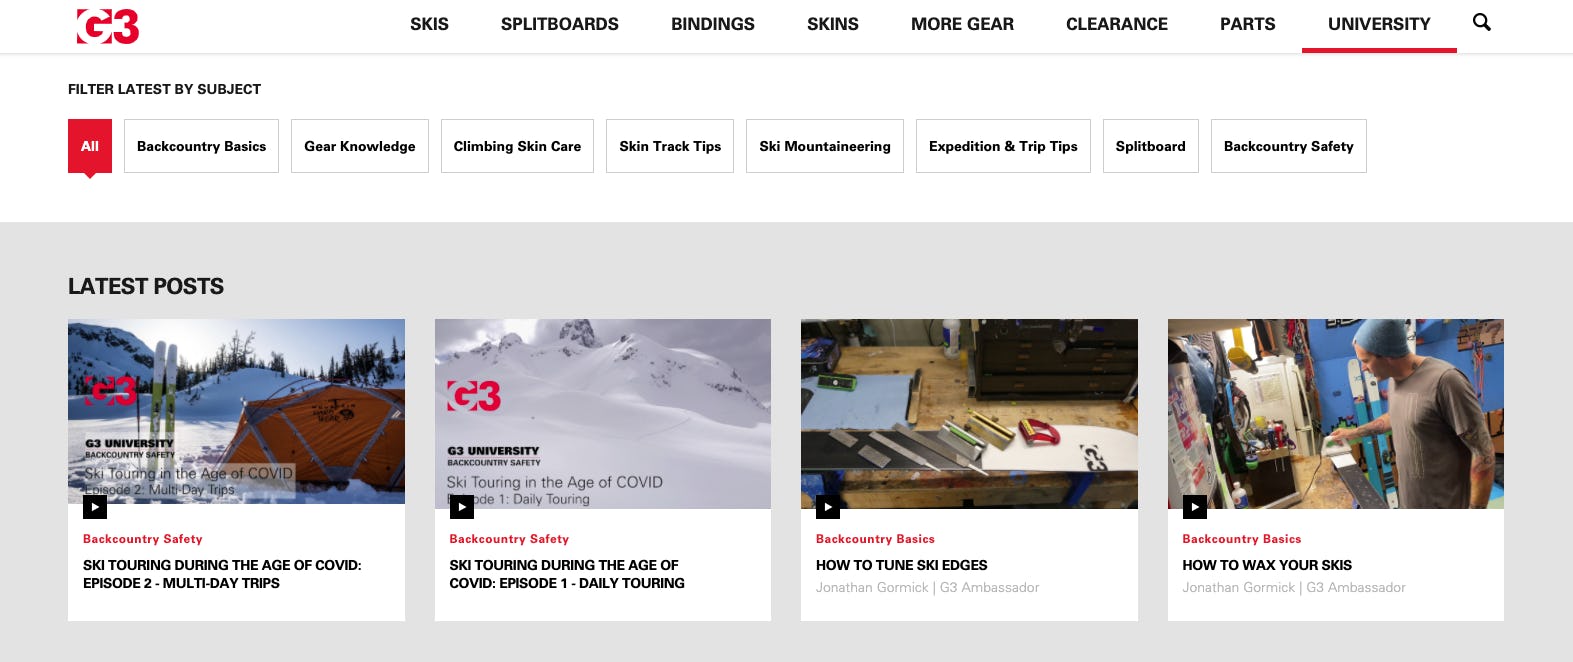Open the CLEARANCE menu item
Viewport: 1573px width, 662px height.
1117,24
